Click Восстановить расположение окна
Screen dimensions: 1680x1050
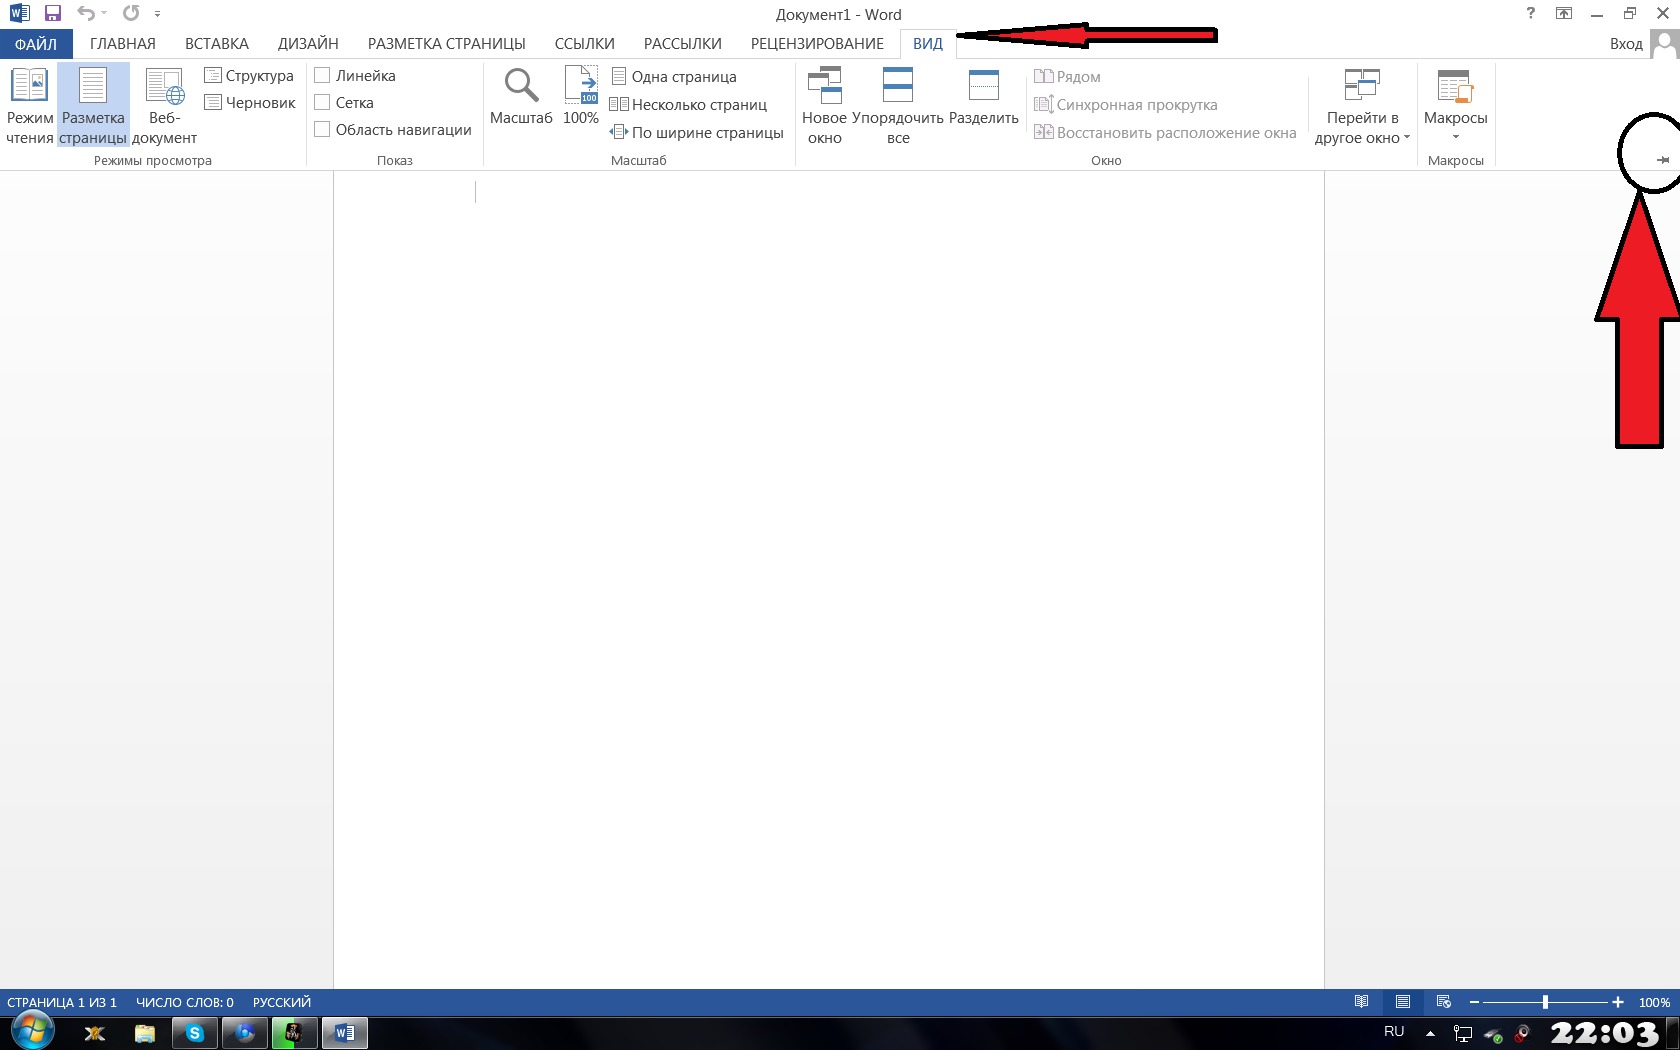[x=1165, y=132]
